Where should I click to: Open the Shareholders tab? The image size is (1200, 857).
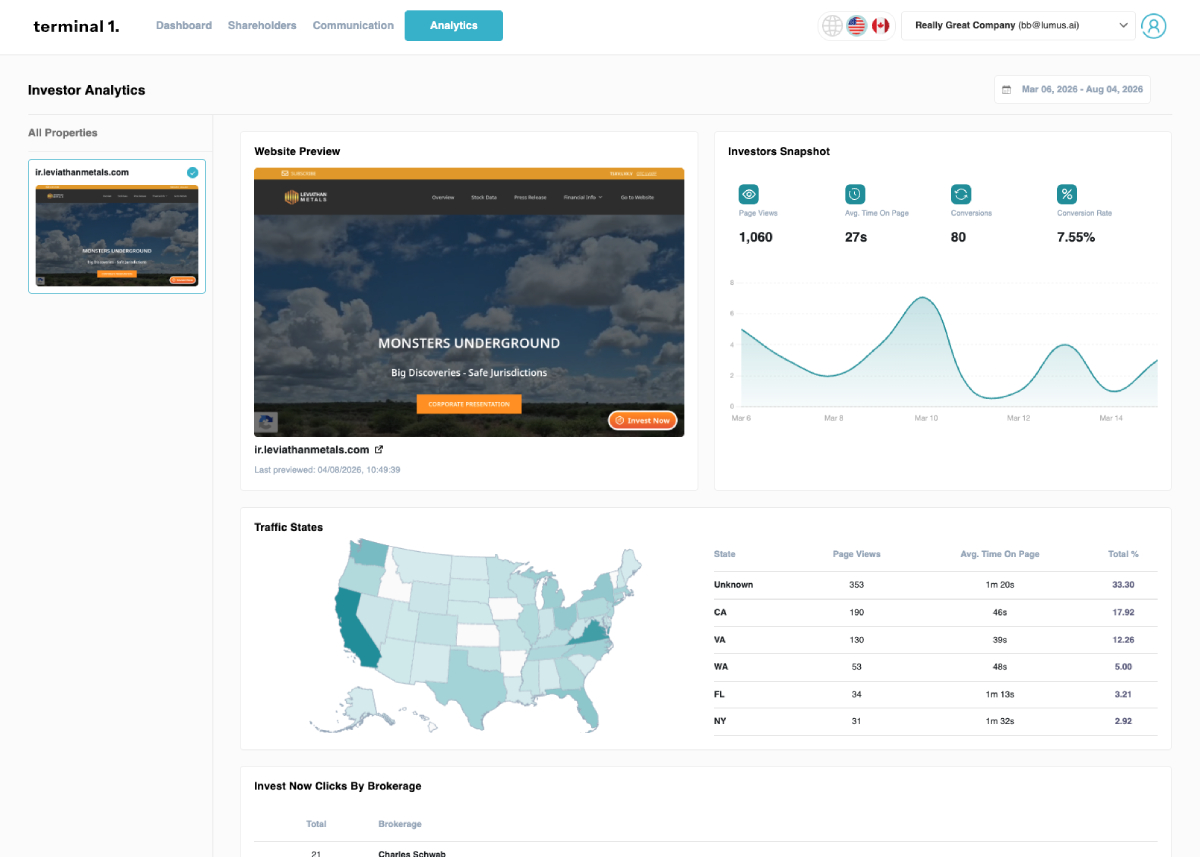[x=262, y=26]
